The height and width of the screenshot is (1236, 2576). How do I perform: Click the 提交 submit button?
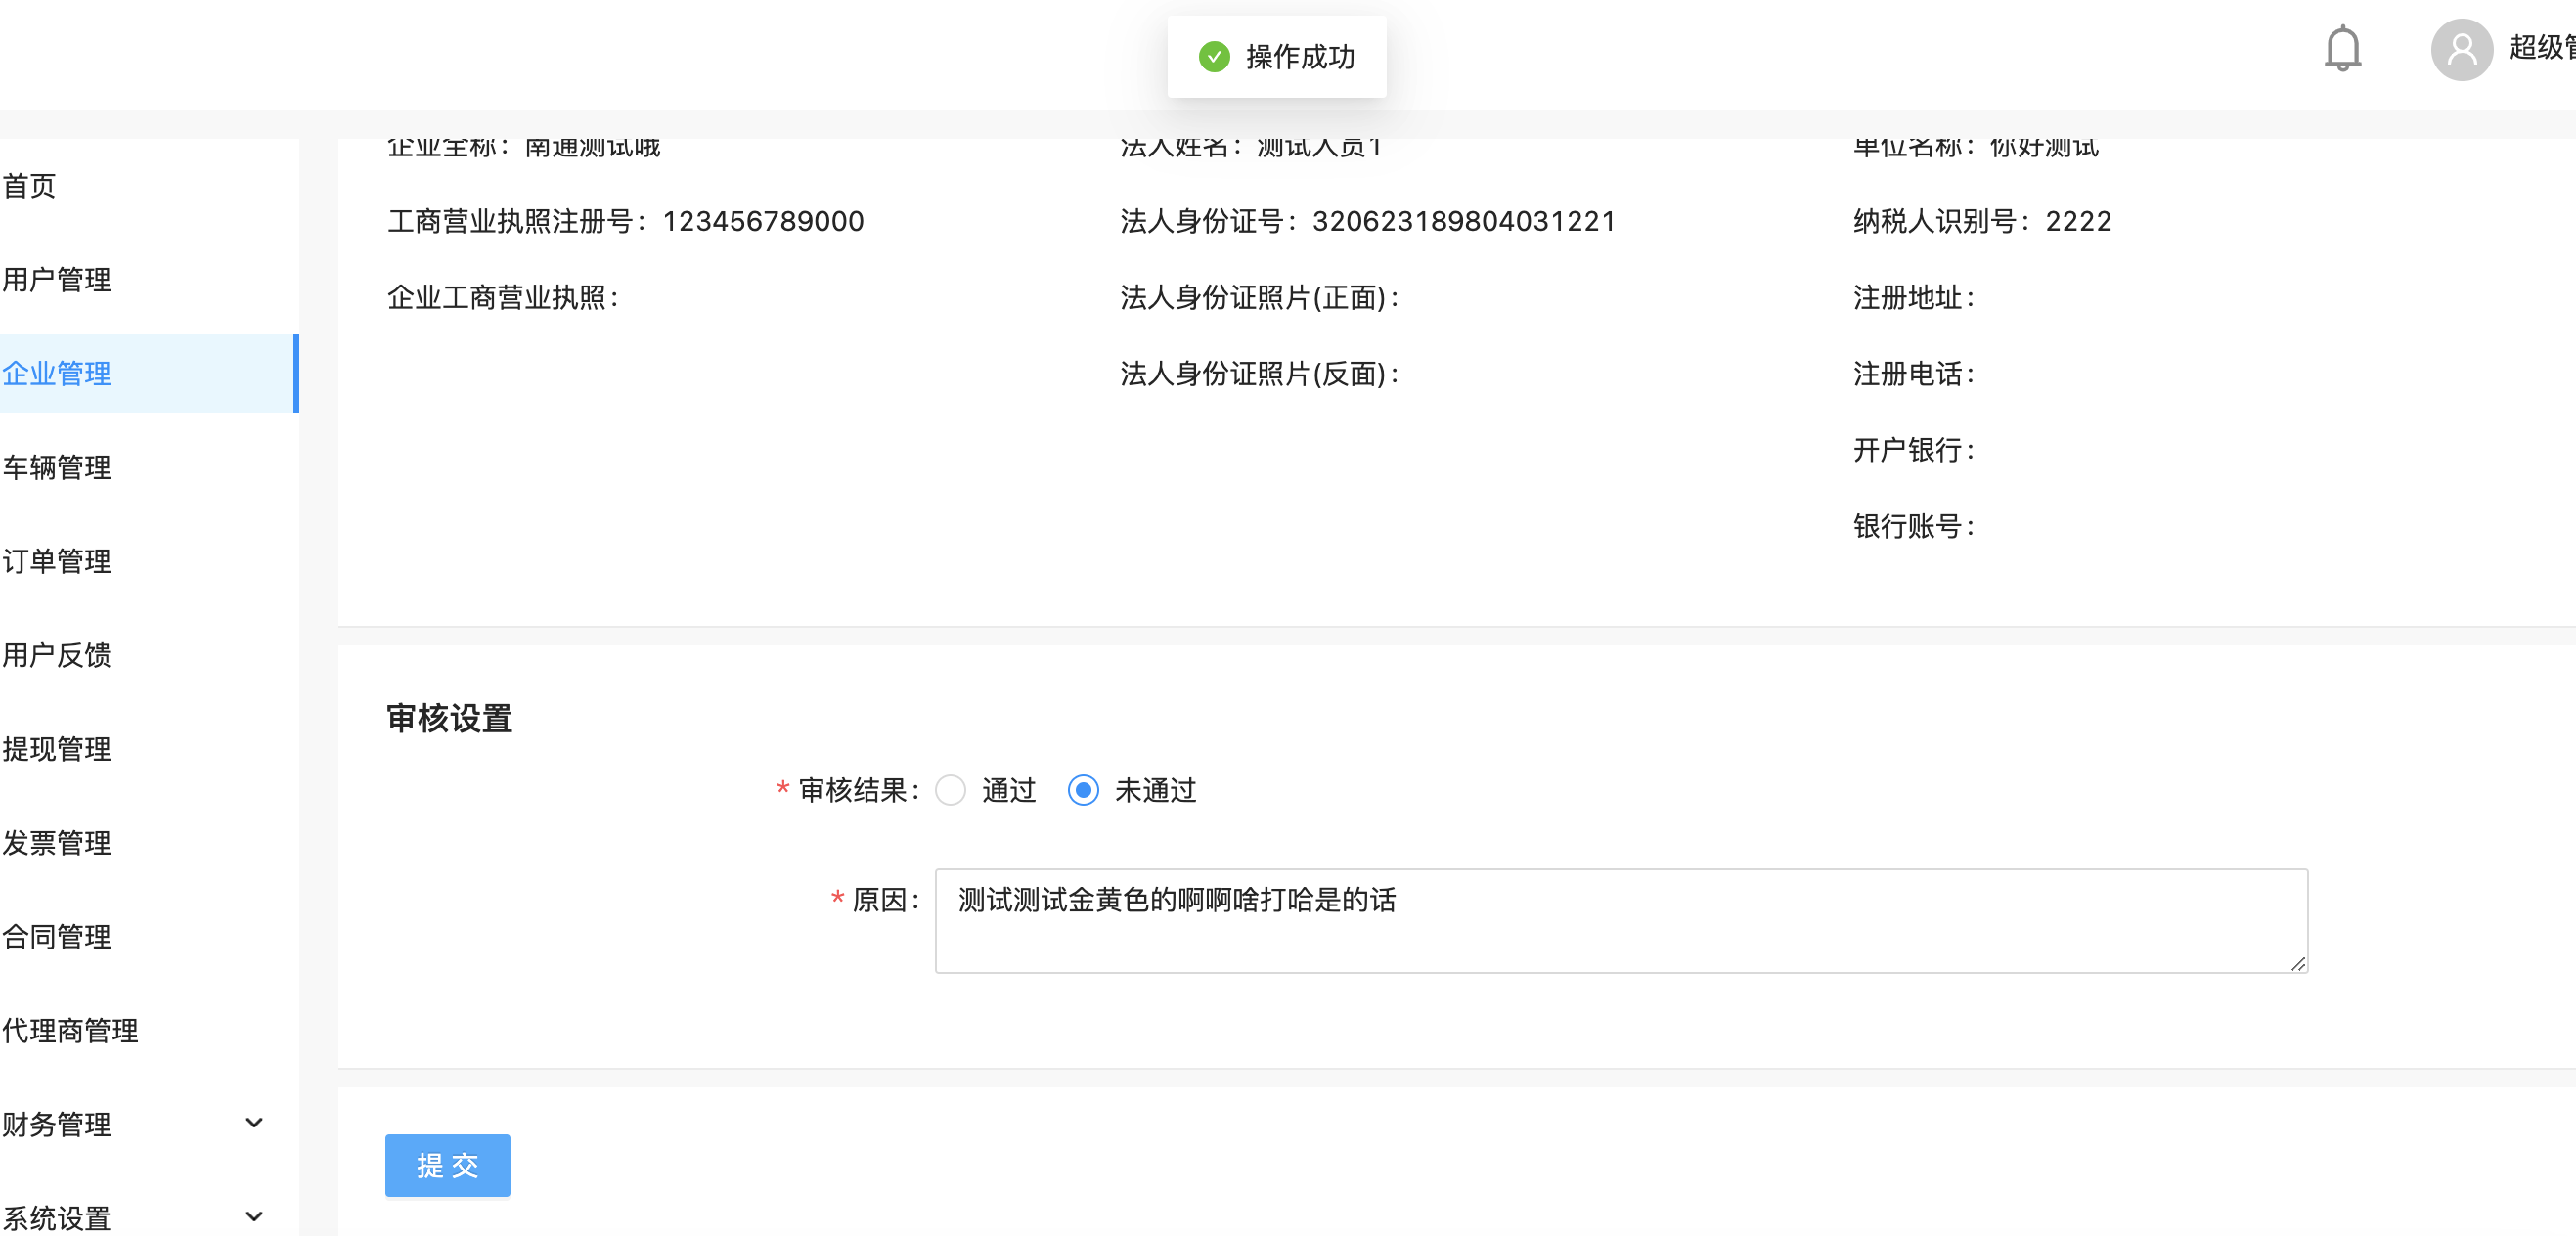click(x=447, y=1165)
